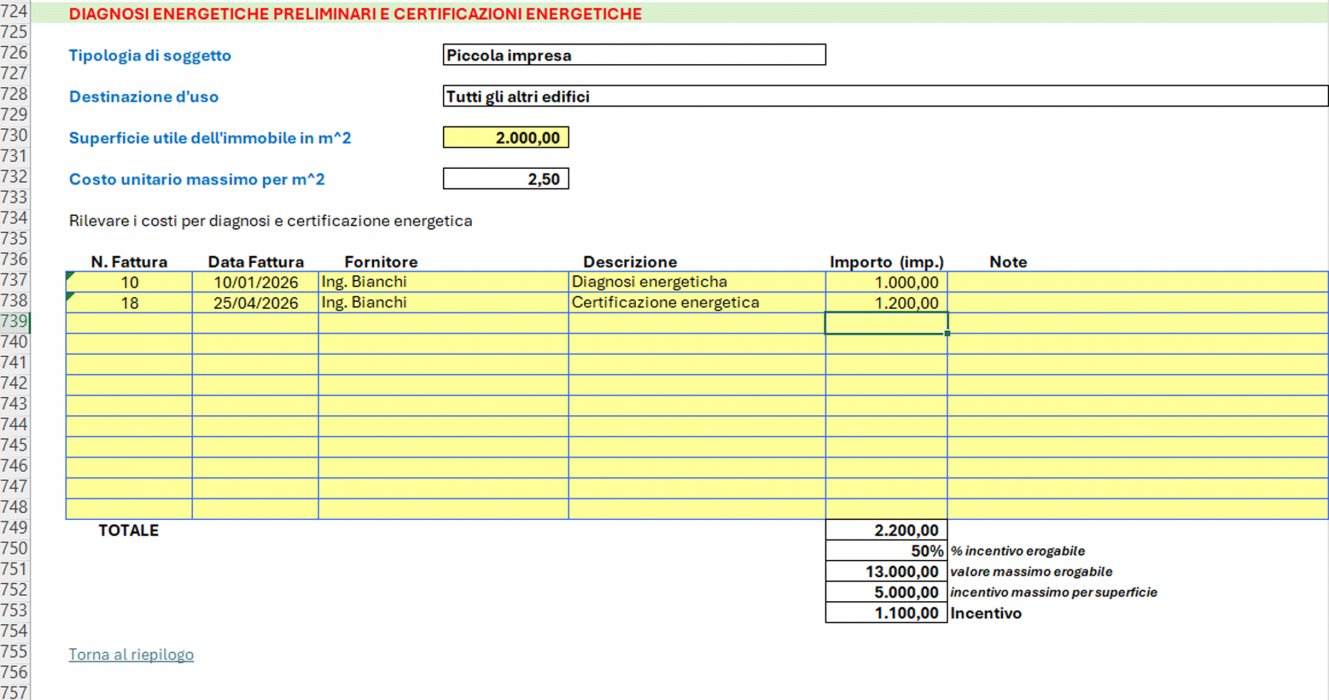The height and width of the screenshot is (700, 1329).
Task: Click the "Torna al riepilogo" link
Action: pyautogui.click(x=131, y=654)
